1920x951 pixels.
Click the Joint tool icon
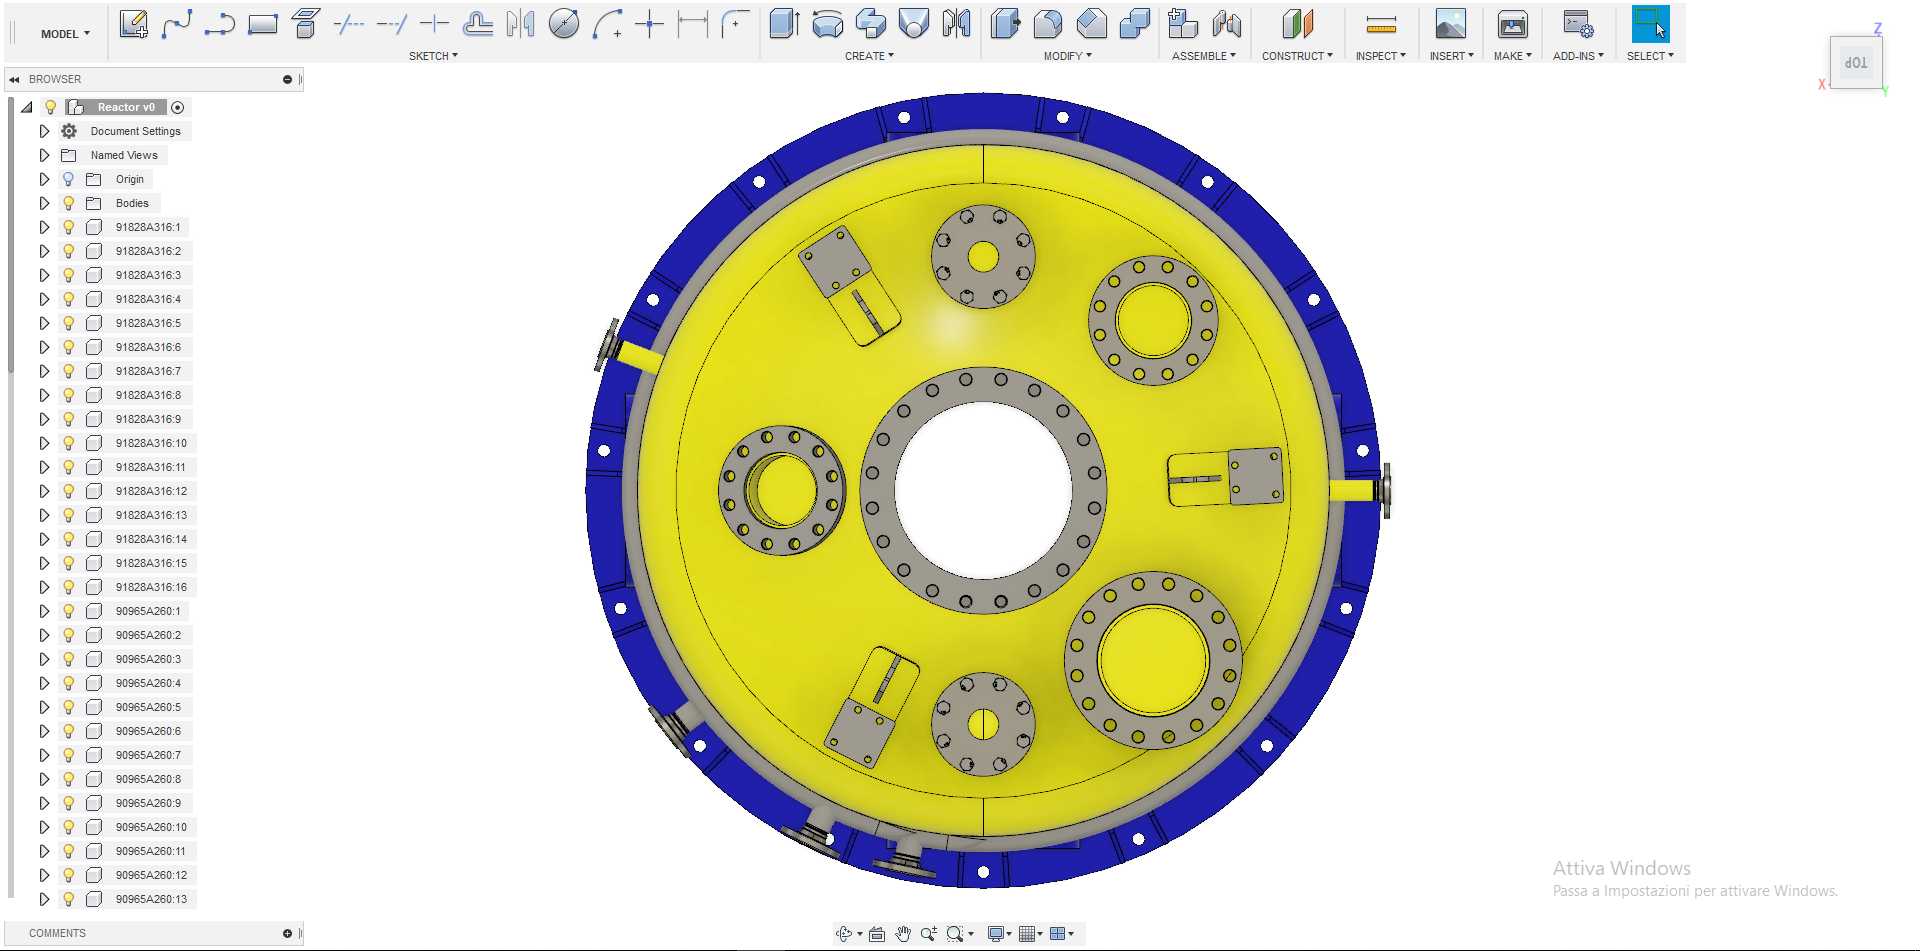[1226, 24]
